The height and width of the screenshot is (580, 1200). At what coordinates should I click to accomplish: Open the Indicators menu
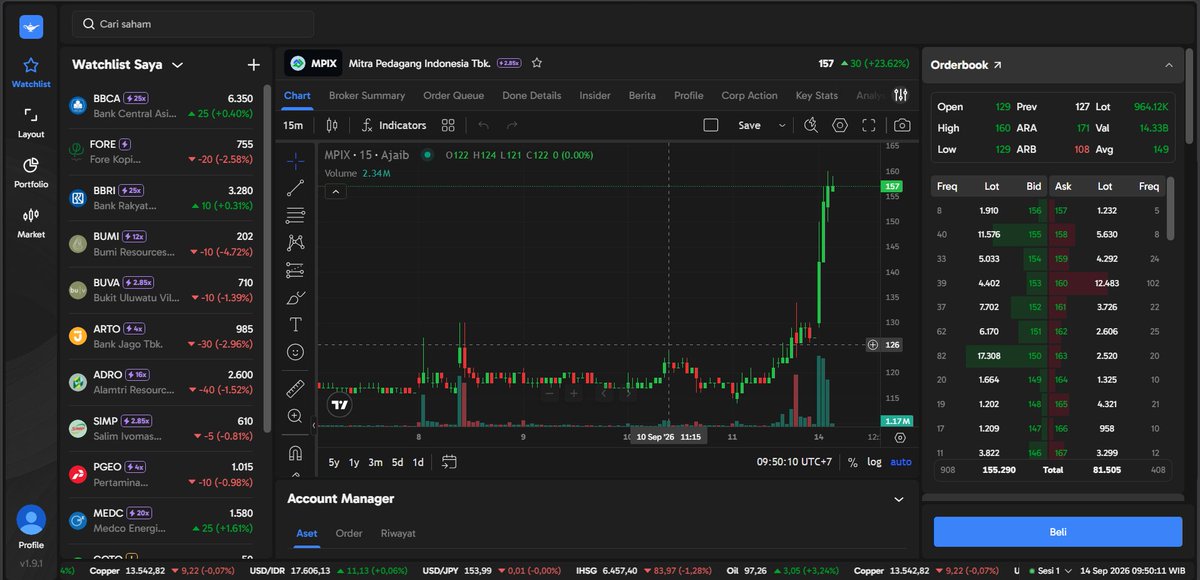click(393, 125)
